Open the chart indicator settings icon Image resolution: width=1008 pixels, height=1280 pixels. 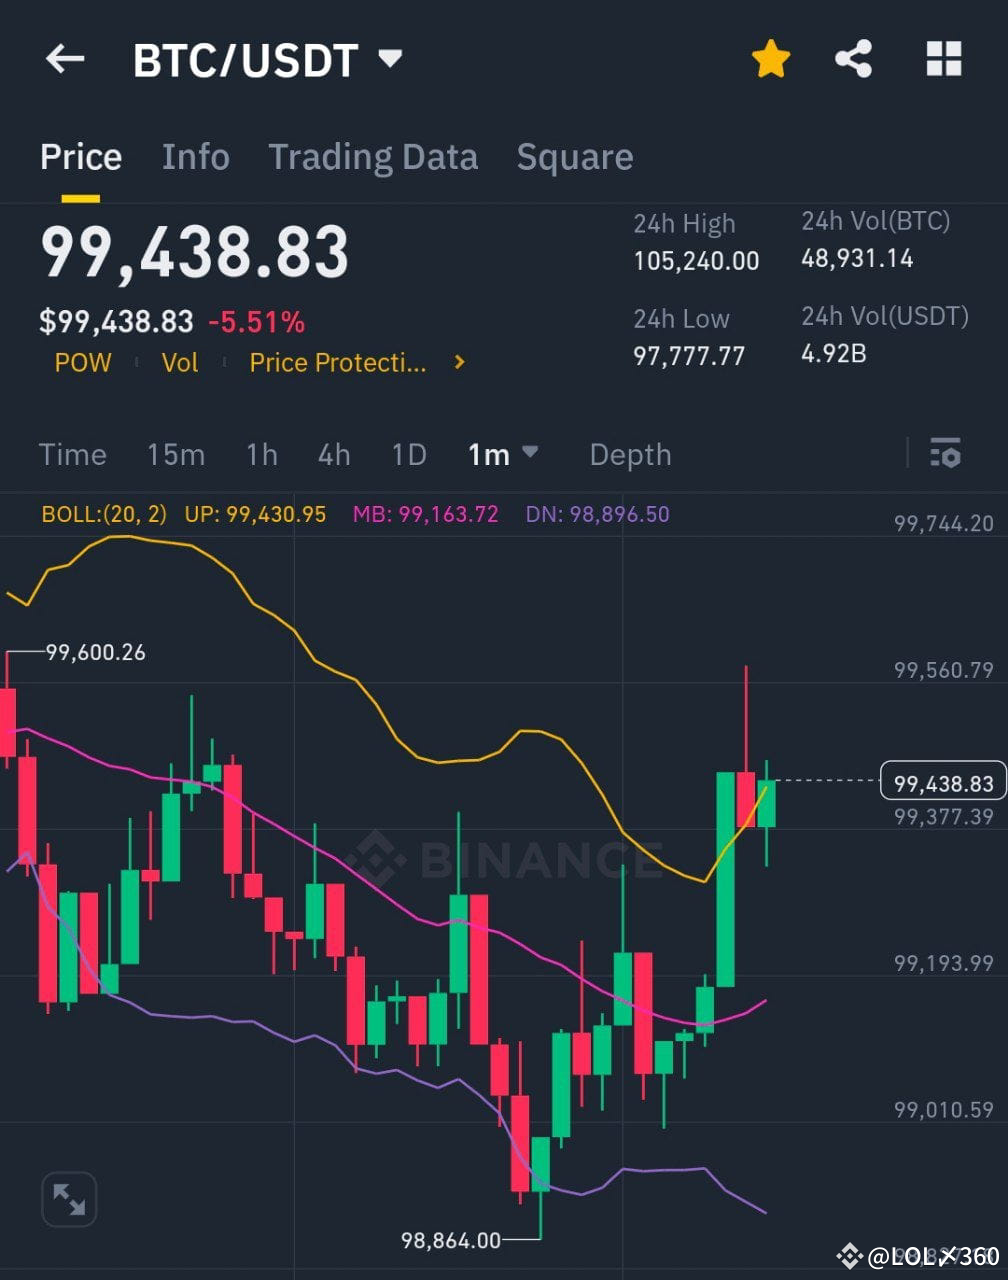[x=945, y=454]
